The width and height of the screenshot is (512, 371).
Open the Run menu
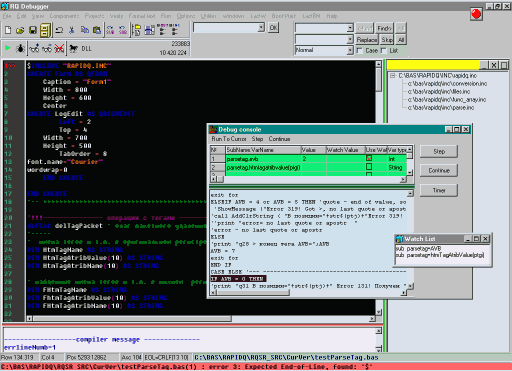pyautogui.click(x=166, y=16)
